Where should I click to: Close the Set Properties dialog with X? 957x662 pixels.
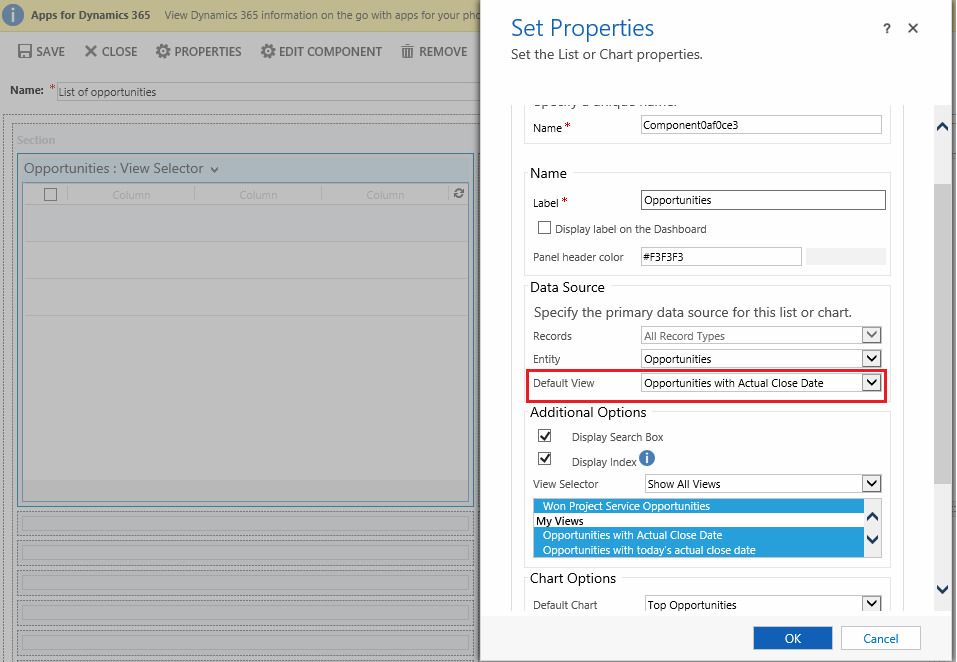tap(913, 28)
